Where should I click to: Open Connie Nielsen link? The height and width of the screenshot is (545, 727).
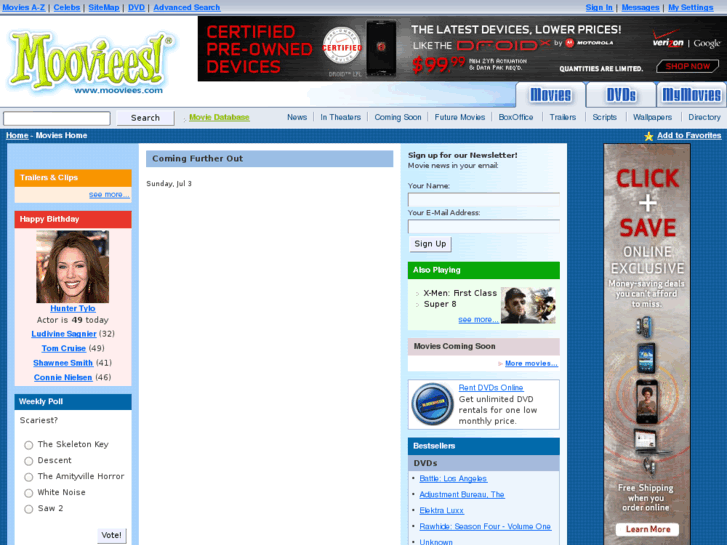63,378
